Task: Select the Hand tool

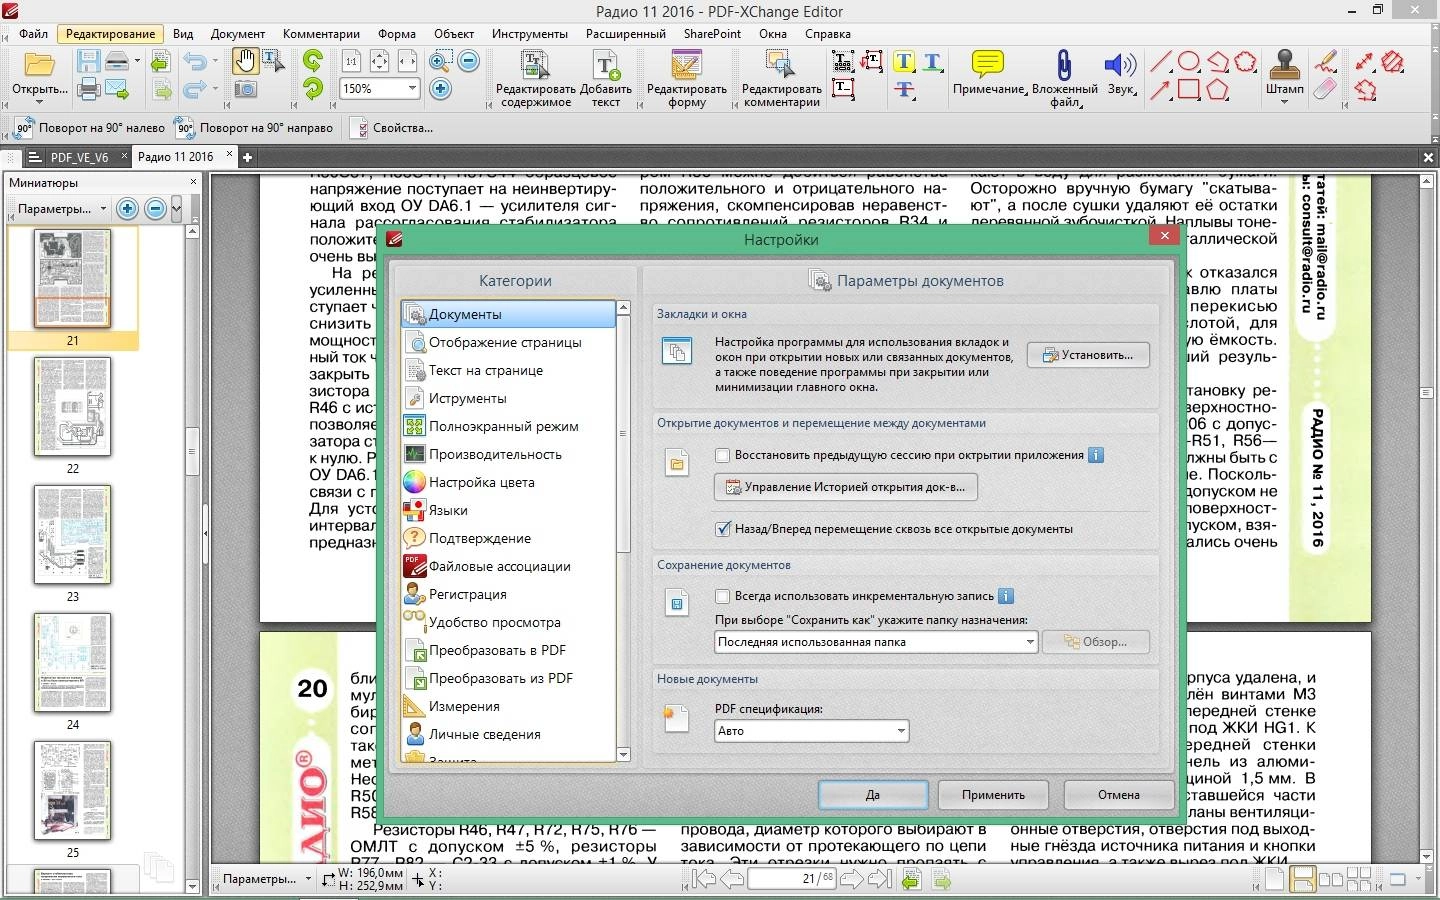Action: click(245, 61)
